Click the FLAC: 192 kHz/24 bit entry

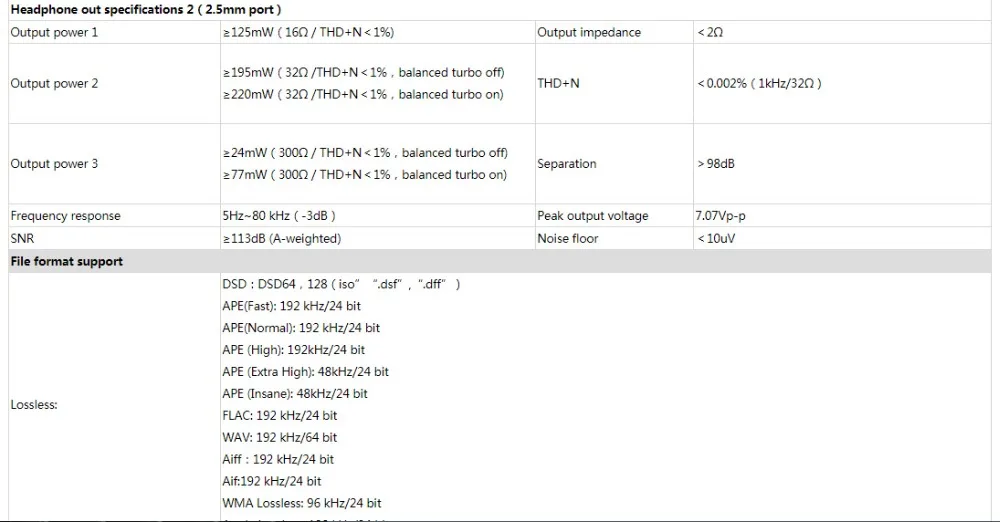point(279,415)
